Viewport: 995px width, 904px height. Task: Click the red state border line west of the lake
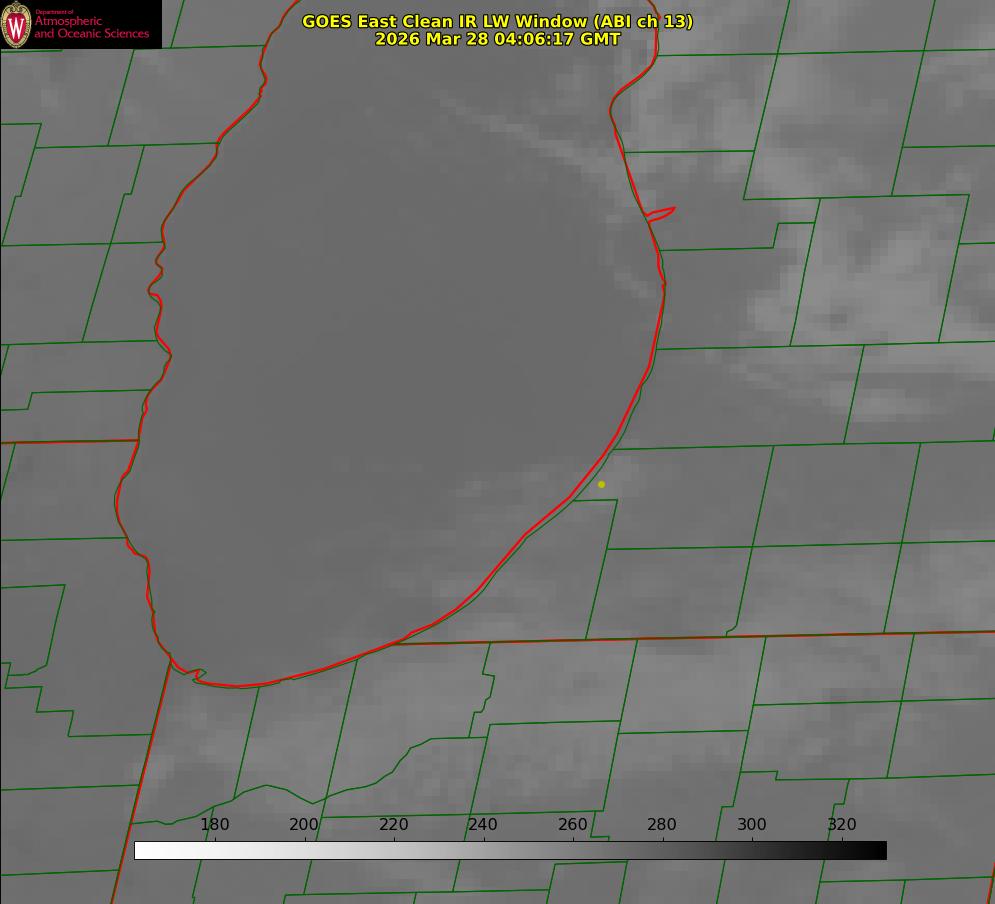click(x=70, y=441)
